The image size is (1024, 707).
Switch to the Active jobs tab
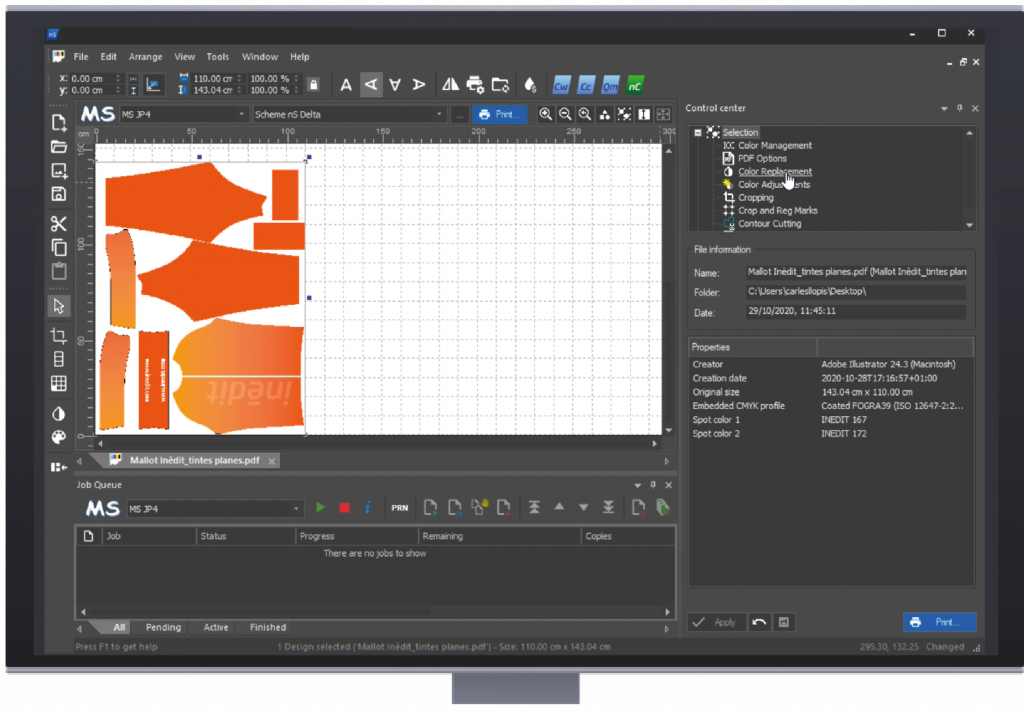pos(216,627)
